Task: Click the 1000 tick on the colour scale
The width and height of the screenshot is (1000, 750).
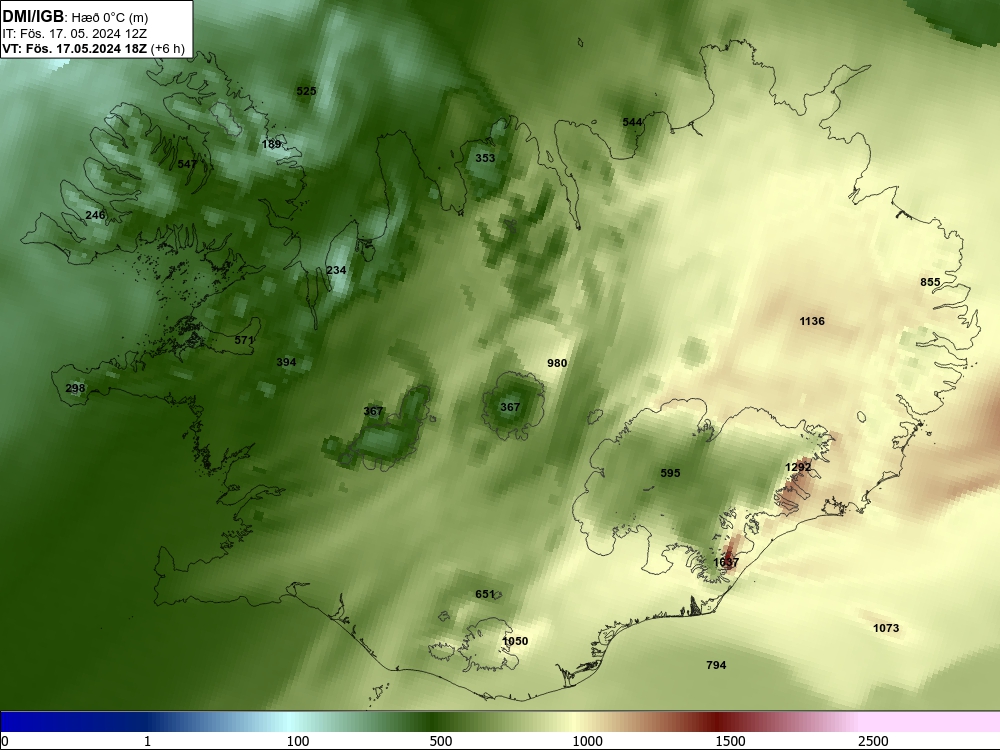Action: pyautogui.click(x=587, y=741)
